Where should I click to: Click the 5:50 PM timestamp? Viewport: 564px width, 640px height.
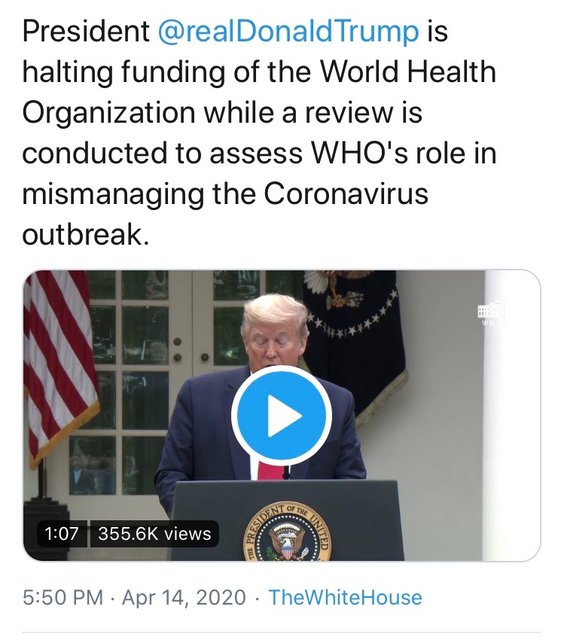click(63, 598)
